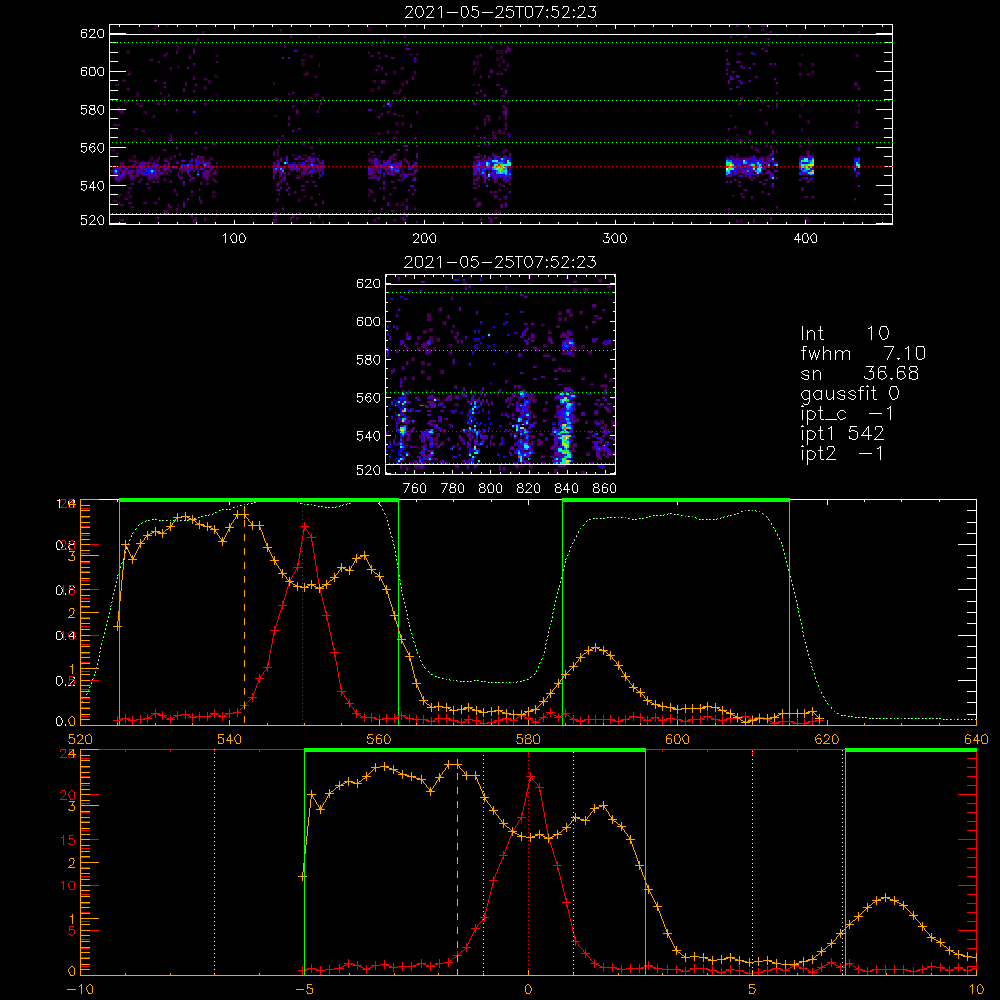This screenshot has width=1000, height=1000.
Task: Click the thick green bar spanning -5 to 2.6 in the bottom plot
Action: click(x=475, y=750)
